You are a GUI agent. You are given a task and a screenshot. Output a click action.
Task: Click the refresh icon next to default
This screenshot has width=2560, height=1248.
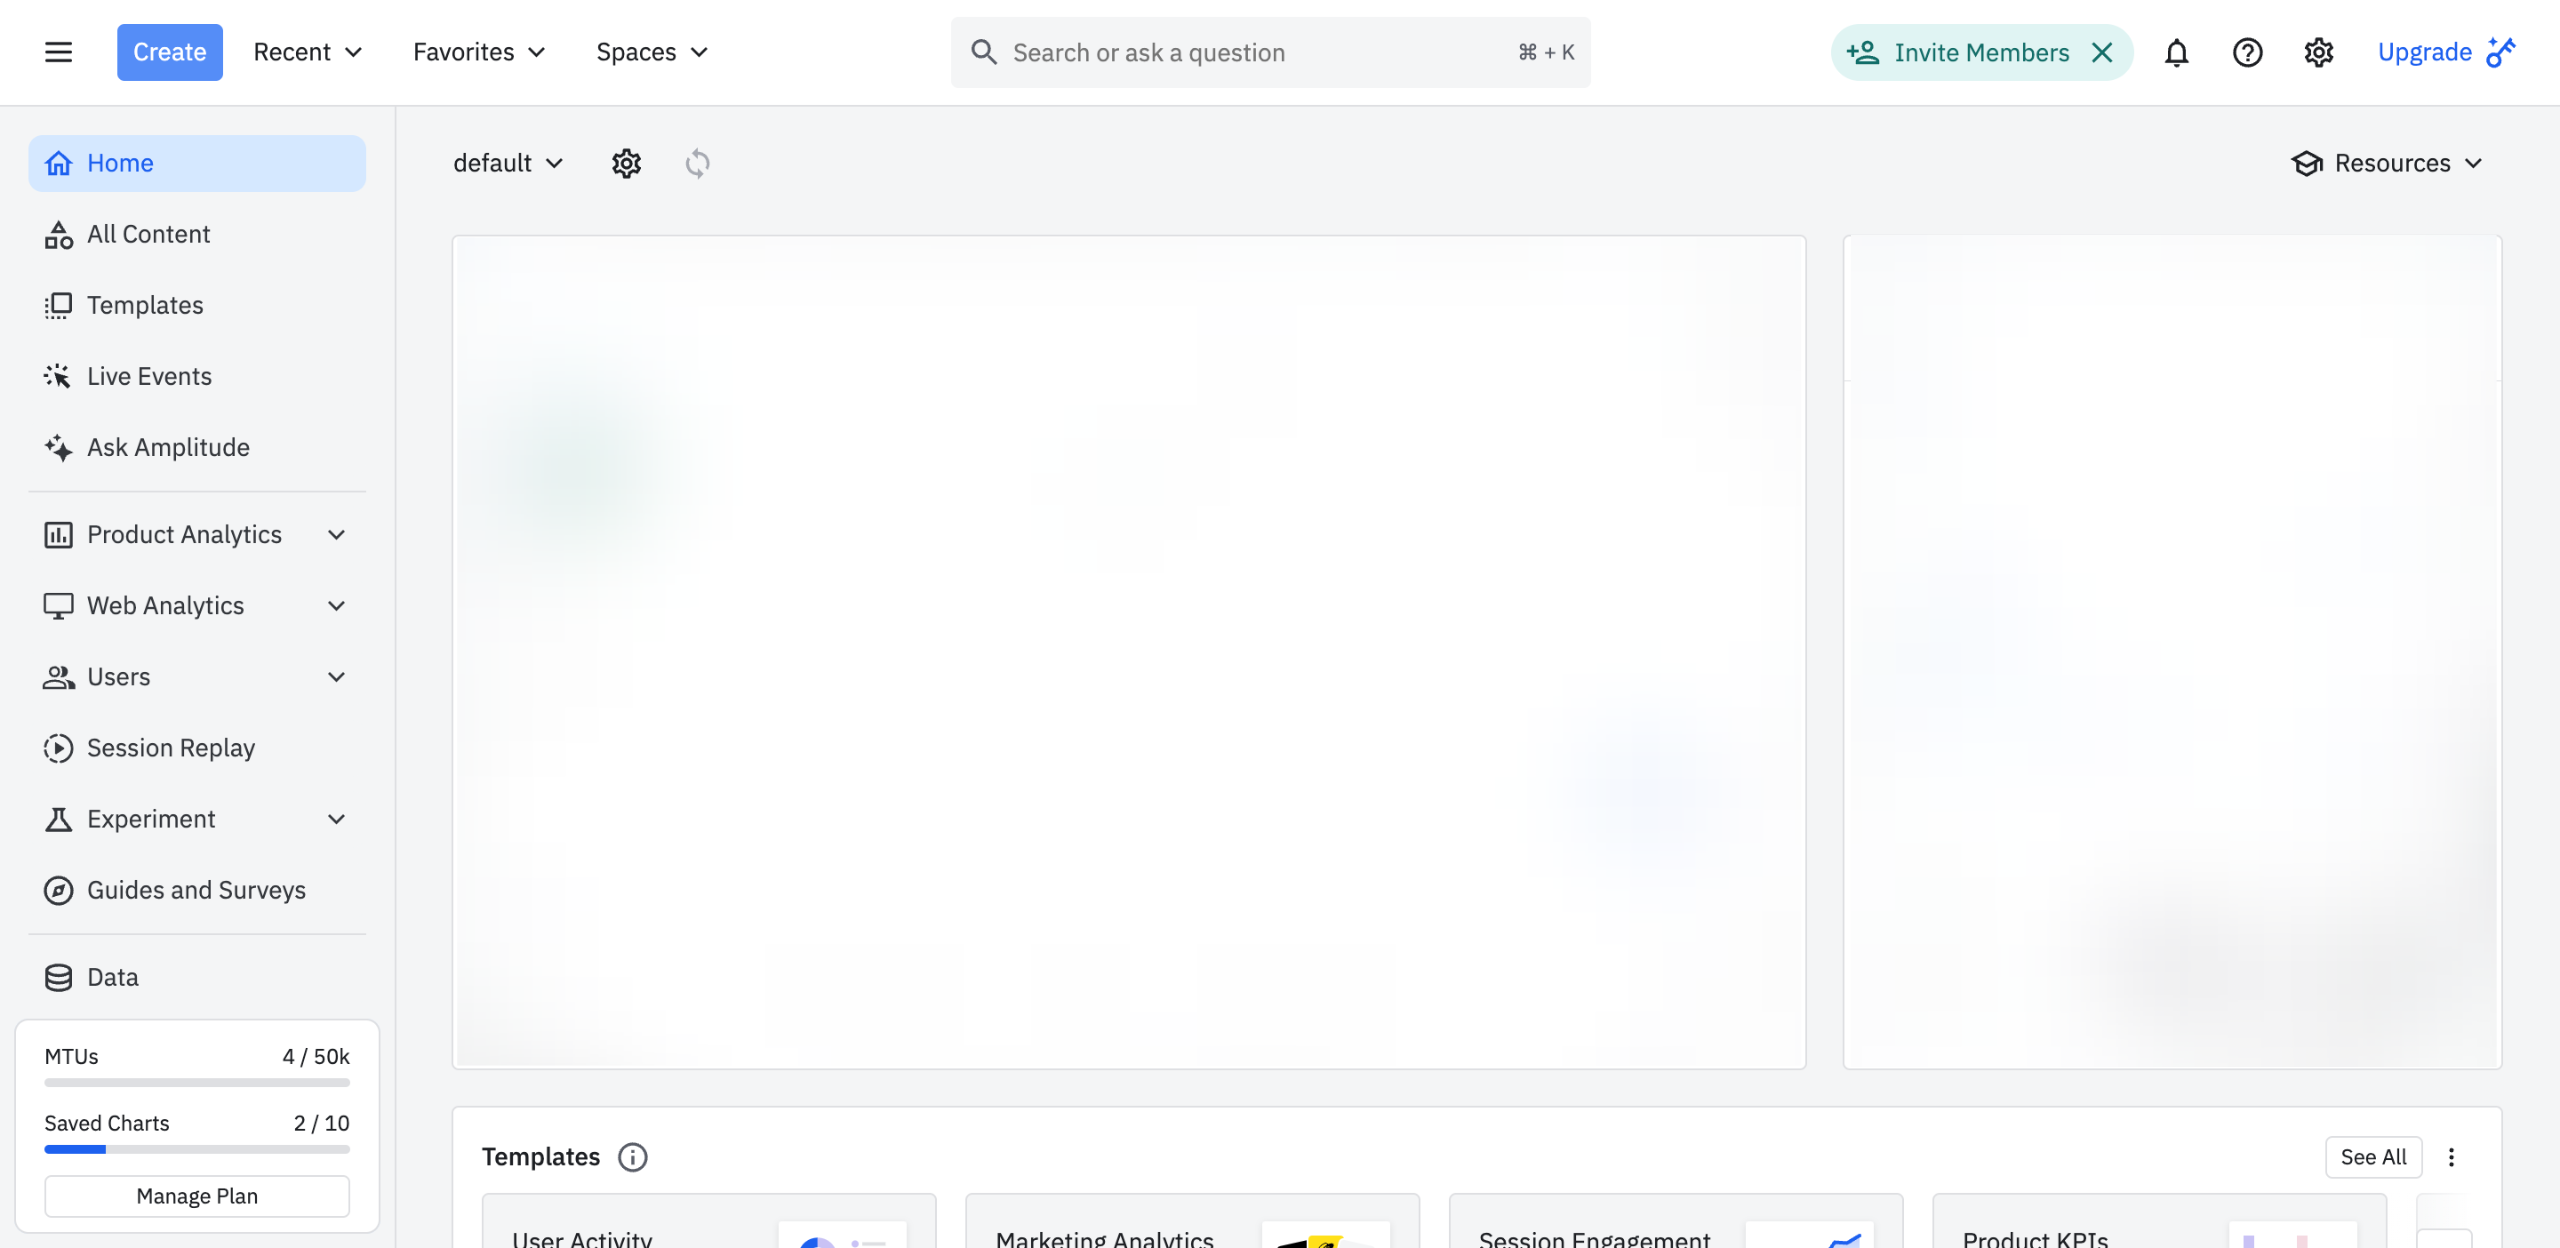tap(697, 163)
